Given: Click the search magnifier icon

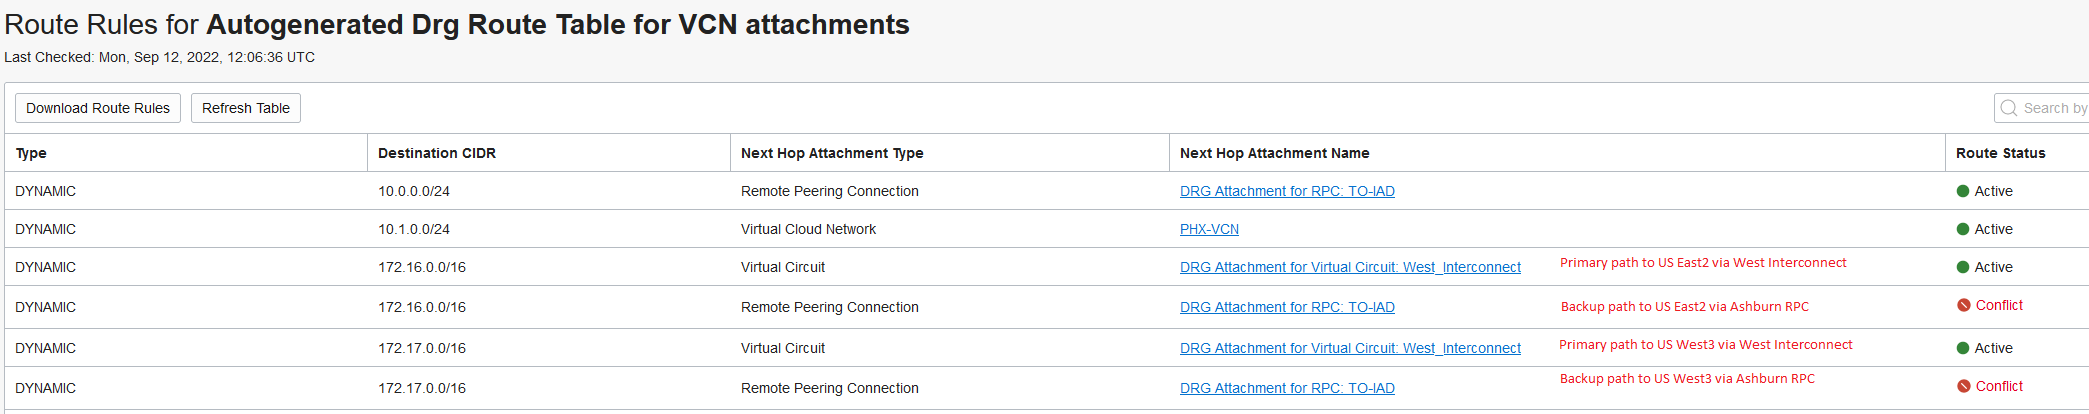Looking at the screenshot, I should coord(2008,108).
